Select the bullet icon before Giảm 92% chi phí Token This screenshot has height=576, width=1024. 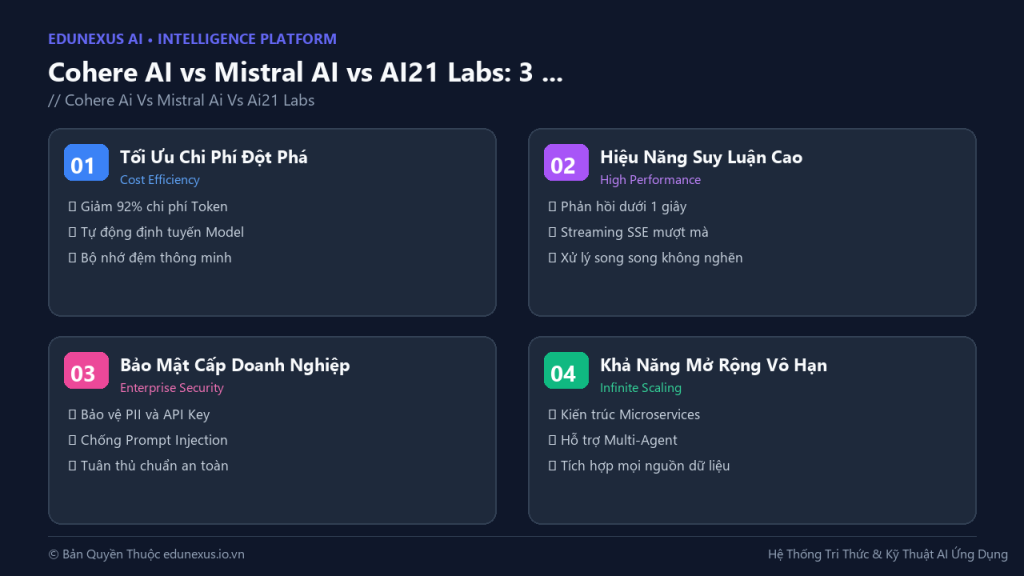72,206
